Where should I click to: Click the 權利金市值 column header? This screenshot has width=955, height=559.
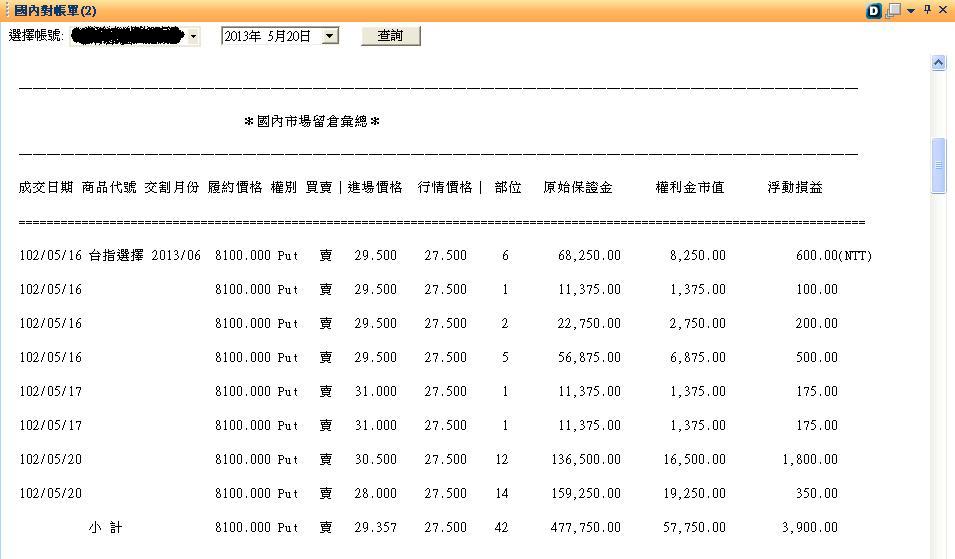coord(690,188)
